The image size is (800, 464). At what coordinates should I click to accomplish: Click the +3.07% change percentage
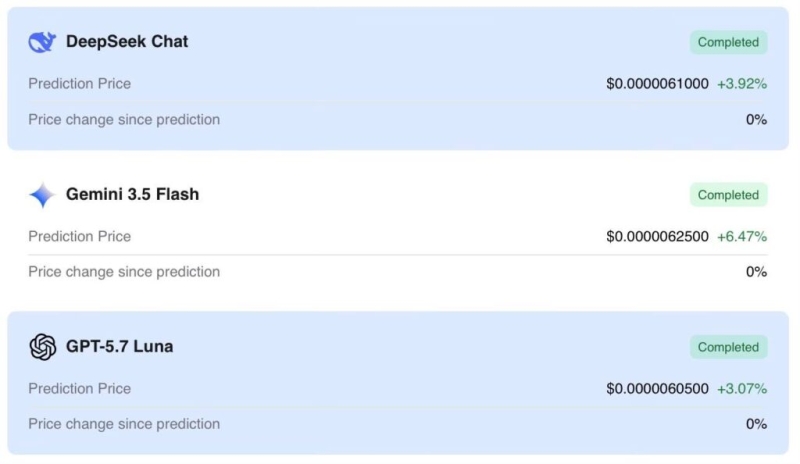pos(742,388)
